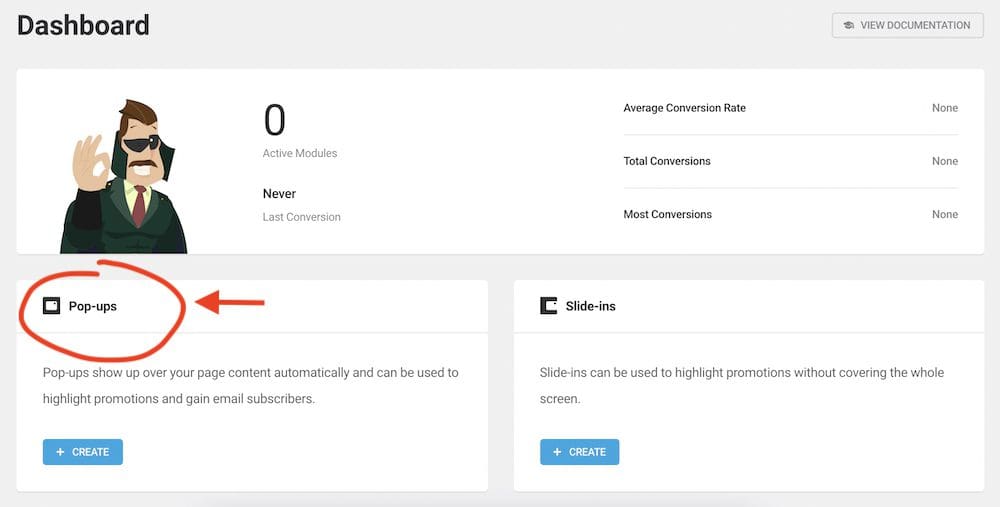The width and height of the screenshot is (1000, 507).
Task: Click the Average Conversion Rate label
Action: pos(684,108)
